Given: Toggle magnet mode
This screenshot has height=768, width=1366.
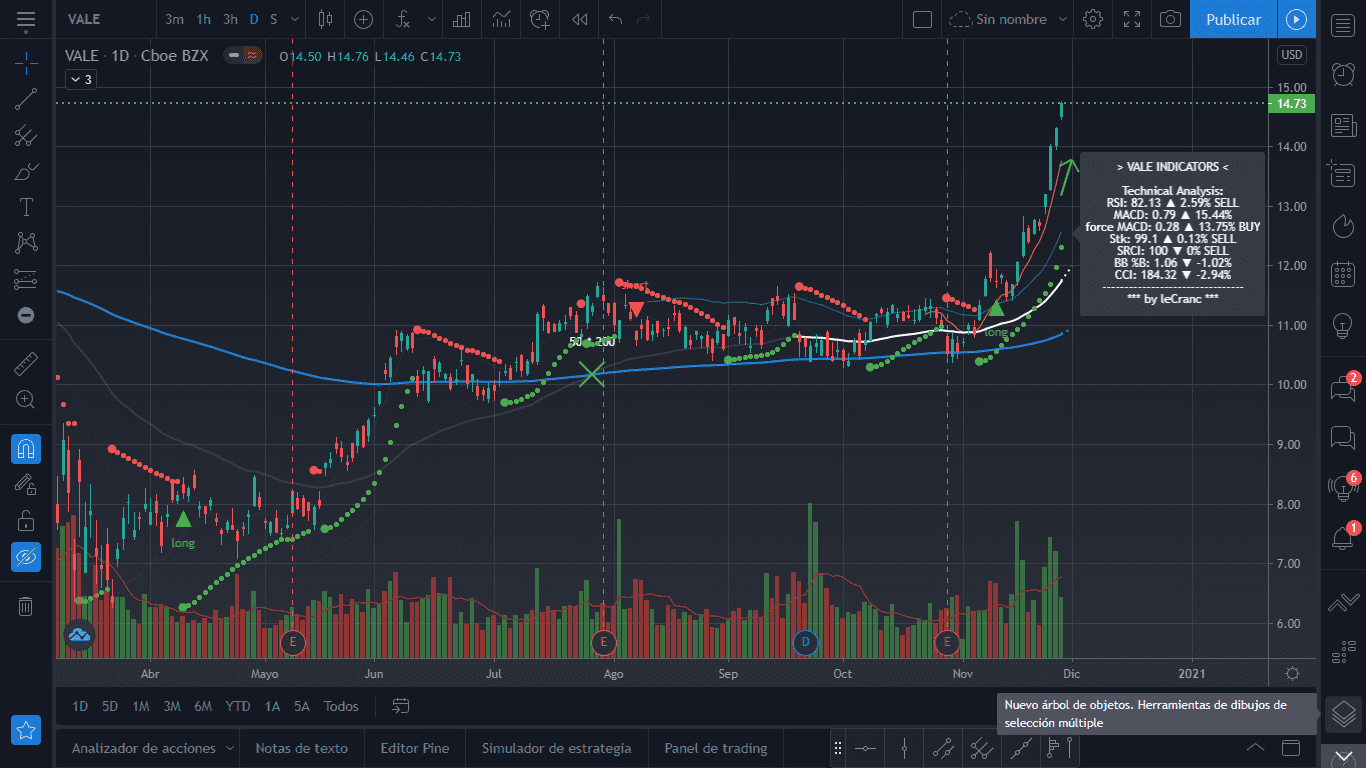Looking at the screenshot, I should click(26, 449).
